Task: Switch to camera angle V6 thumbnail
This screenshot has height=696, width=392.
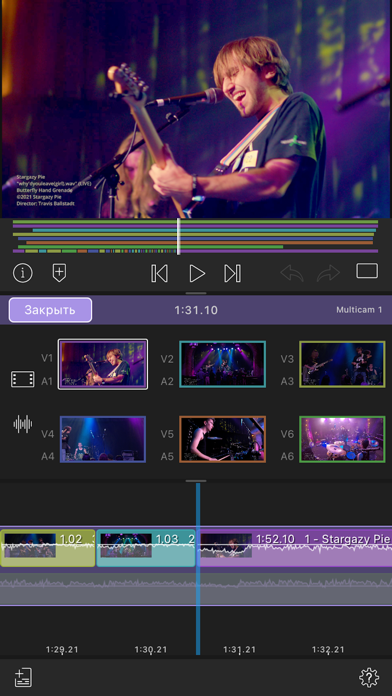Action: 342,439
